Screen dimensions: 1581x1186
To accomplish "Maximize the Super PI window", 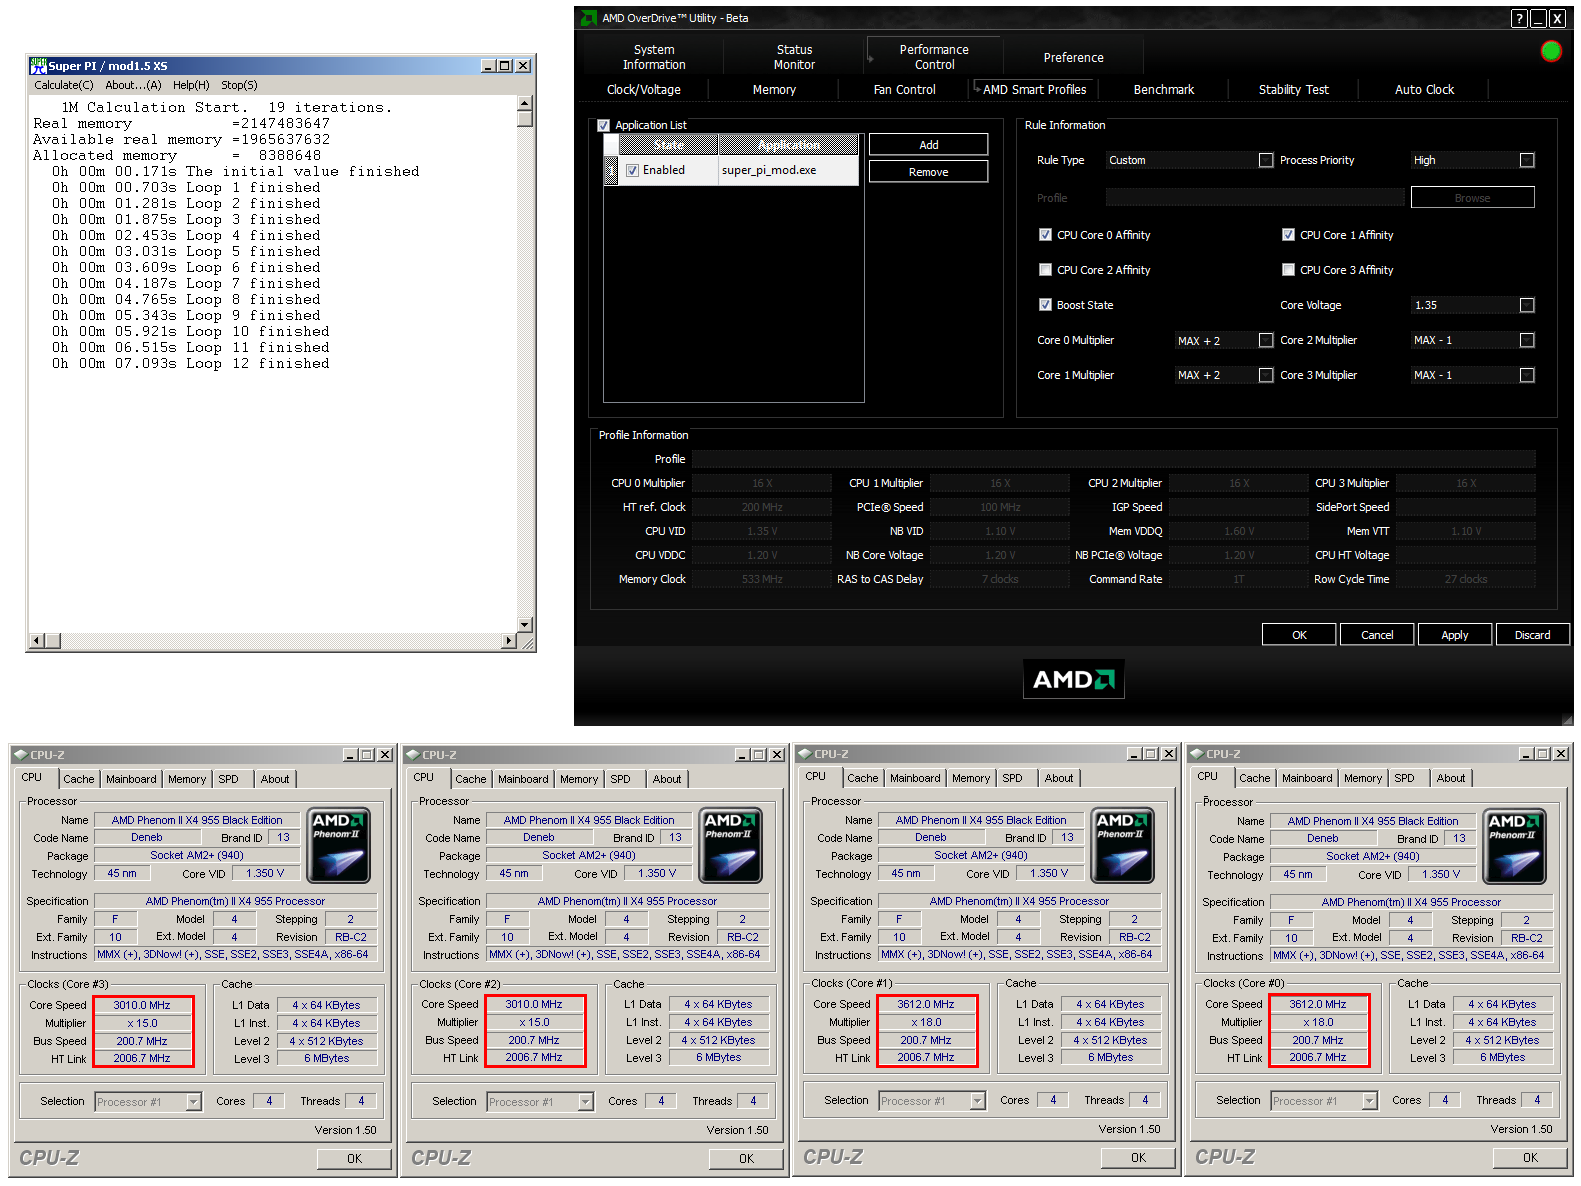I will 505,65.
